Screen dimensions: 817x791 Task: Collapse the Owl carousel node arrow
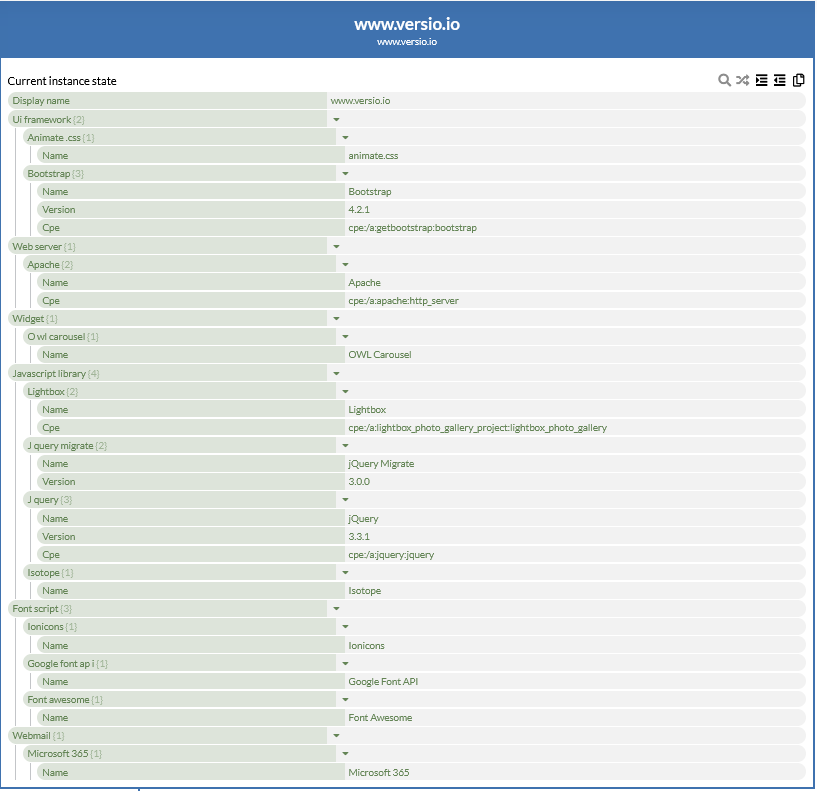[345, 337]
